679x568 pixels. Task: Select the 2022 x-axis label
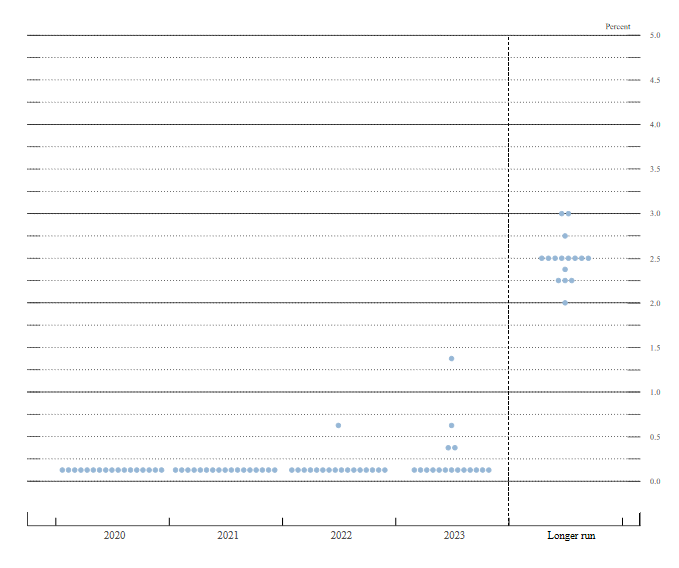[341, 536]
